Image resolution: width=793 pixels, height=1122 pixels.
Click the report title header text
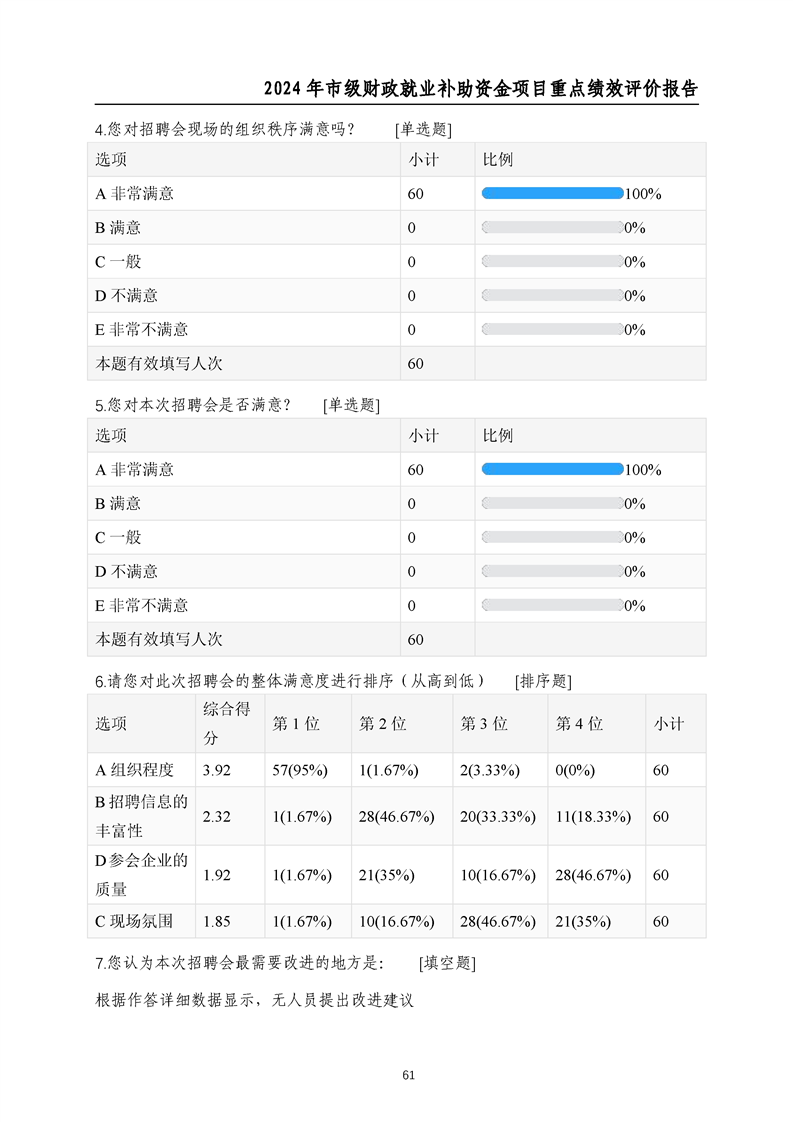pos(480,89)
